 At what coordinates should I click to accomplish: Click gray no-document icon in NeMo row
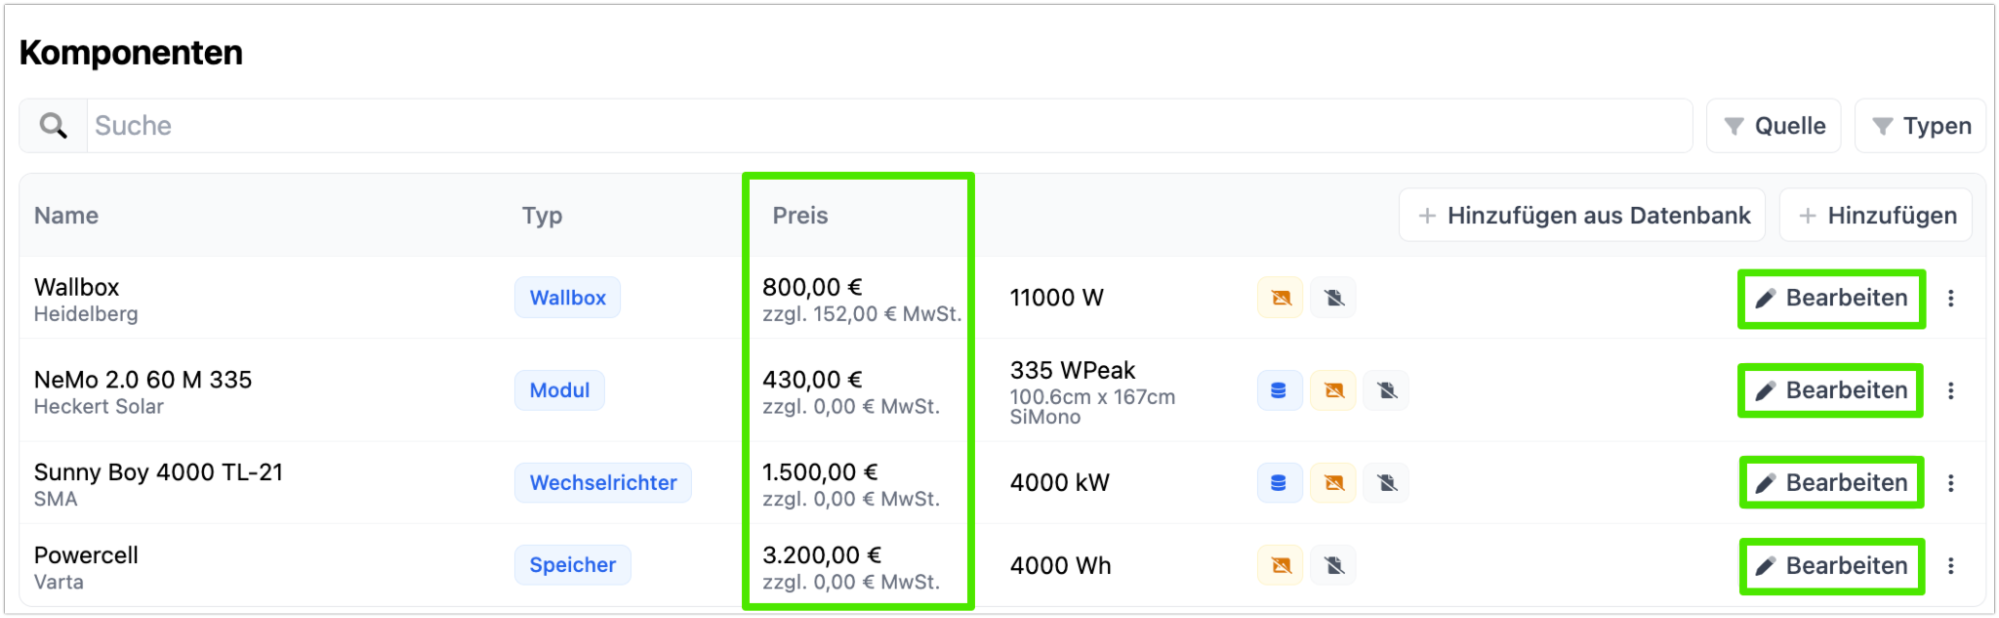pyautogui.click(x=1386, y=391)
